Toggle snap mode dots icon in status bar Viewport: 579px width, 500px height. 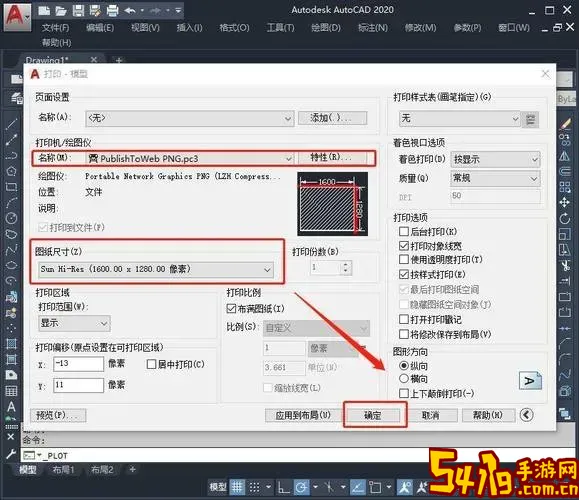[254, 487]
